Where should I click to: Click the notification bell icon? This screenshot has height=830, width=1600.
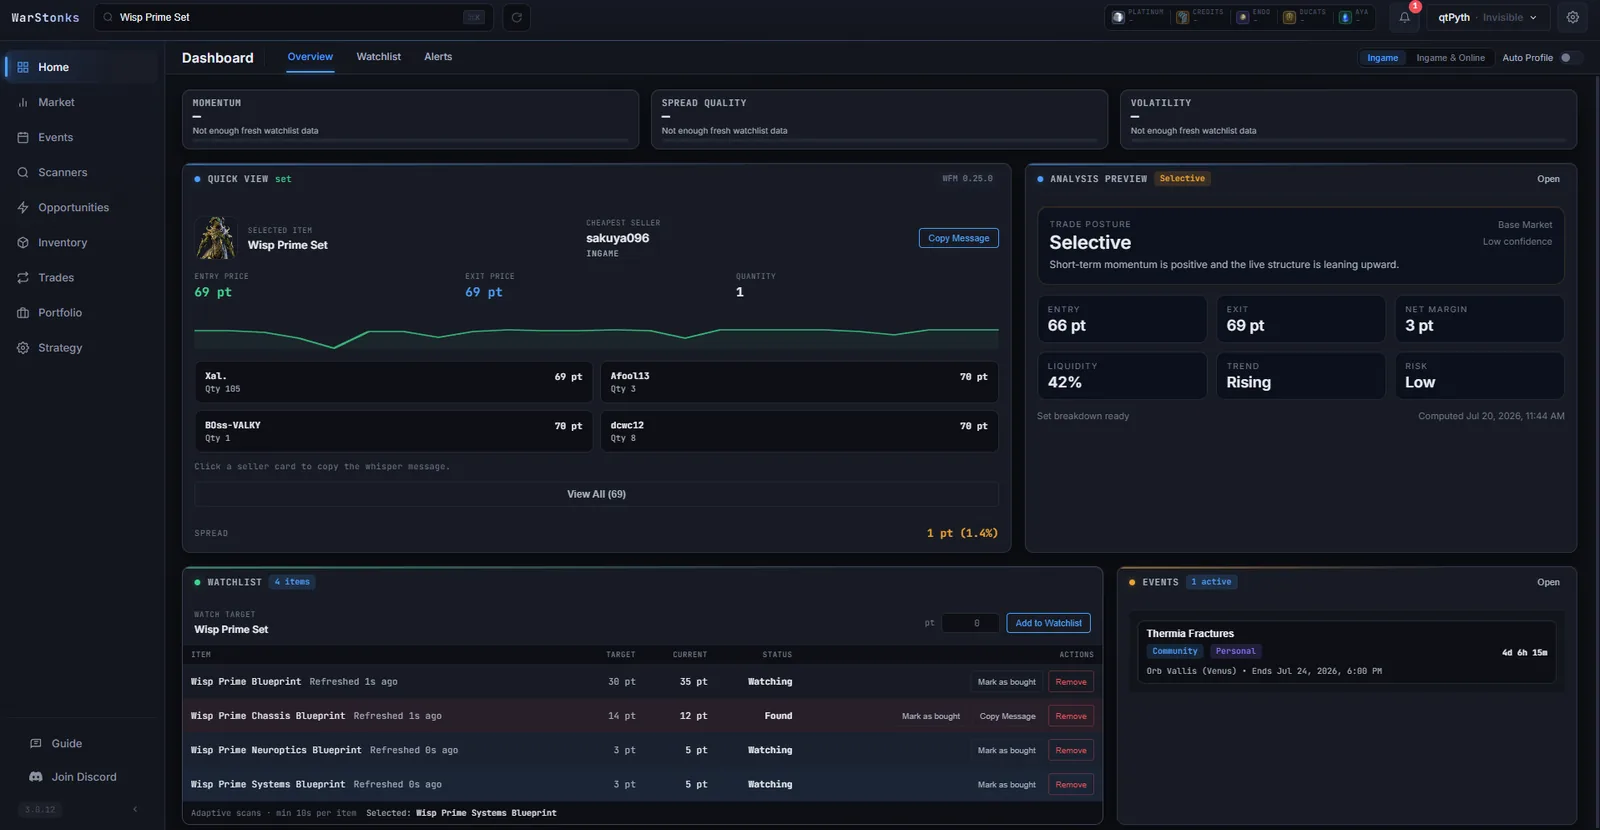(x=1404, y=17)
